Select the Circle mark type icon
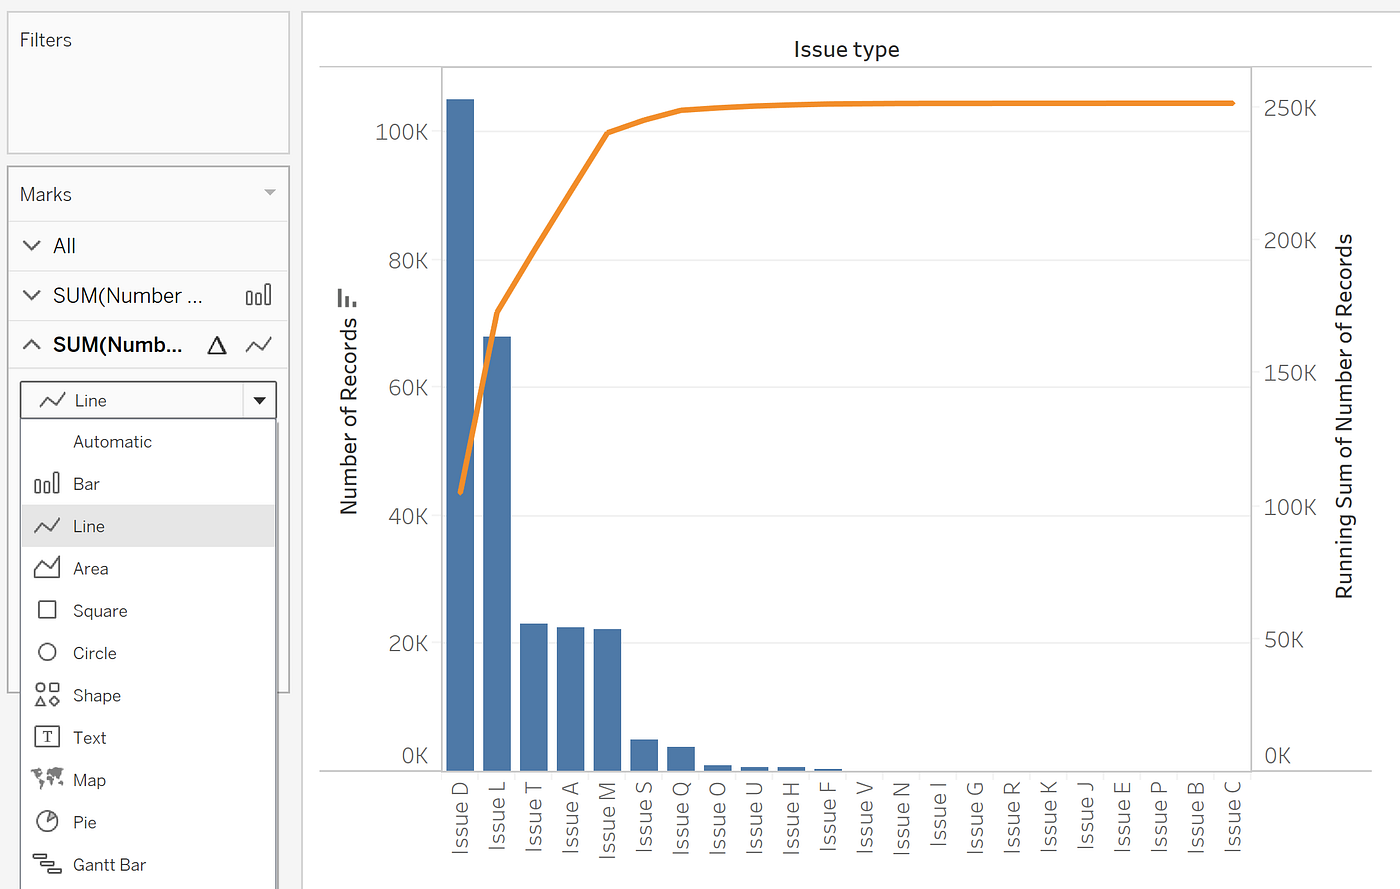 click(46, 652)
